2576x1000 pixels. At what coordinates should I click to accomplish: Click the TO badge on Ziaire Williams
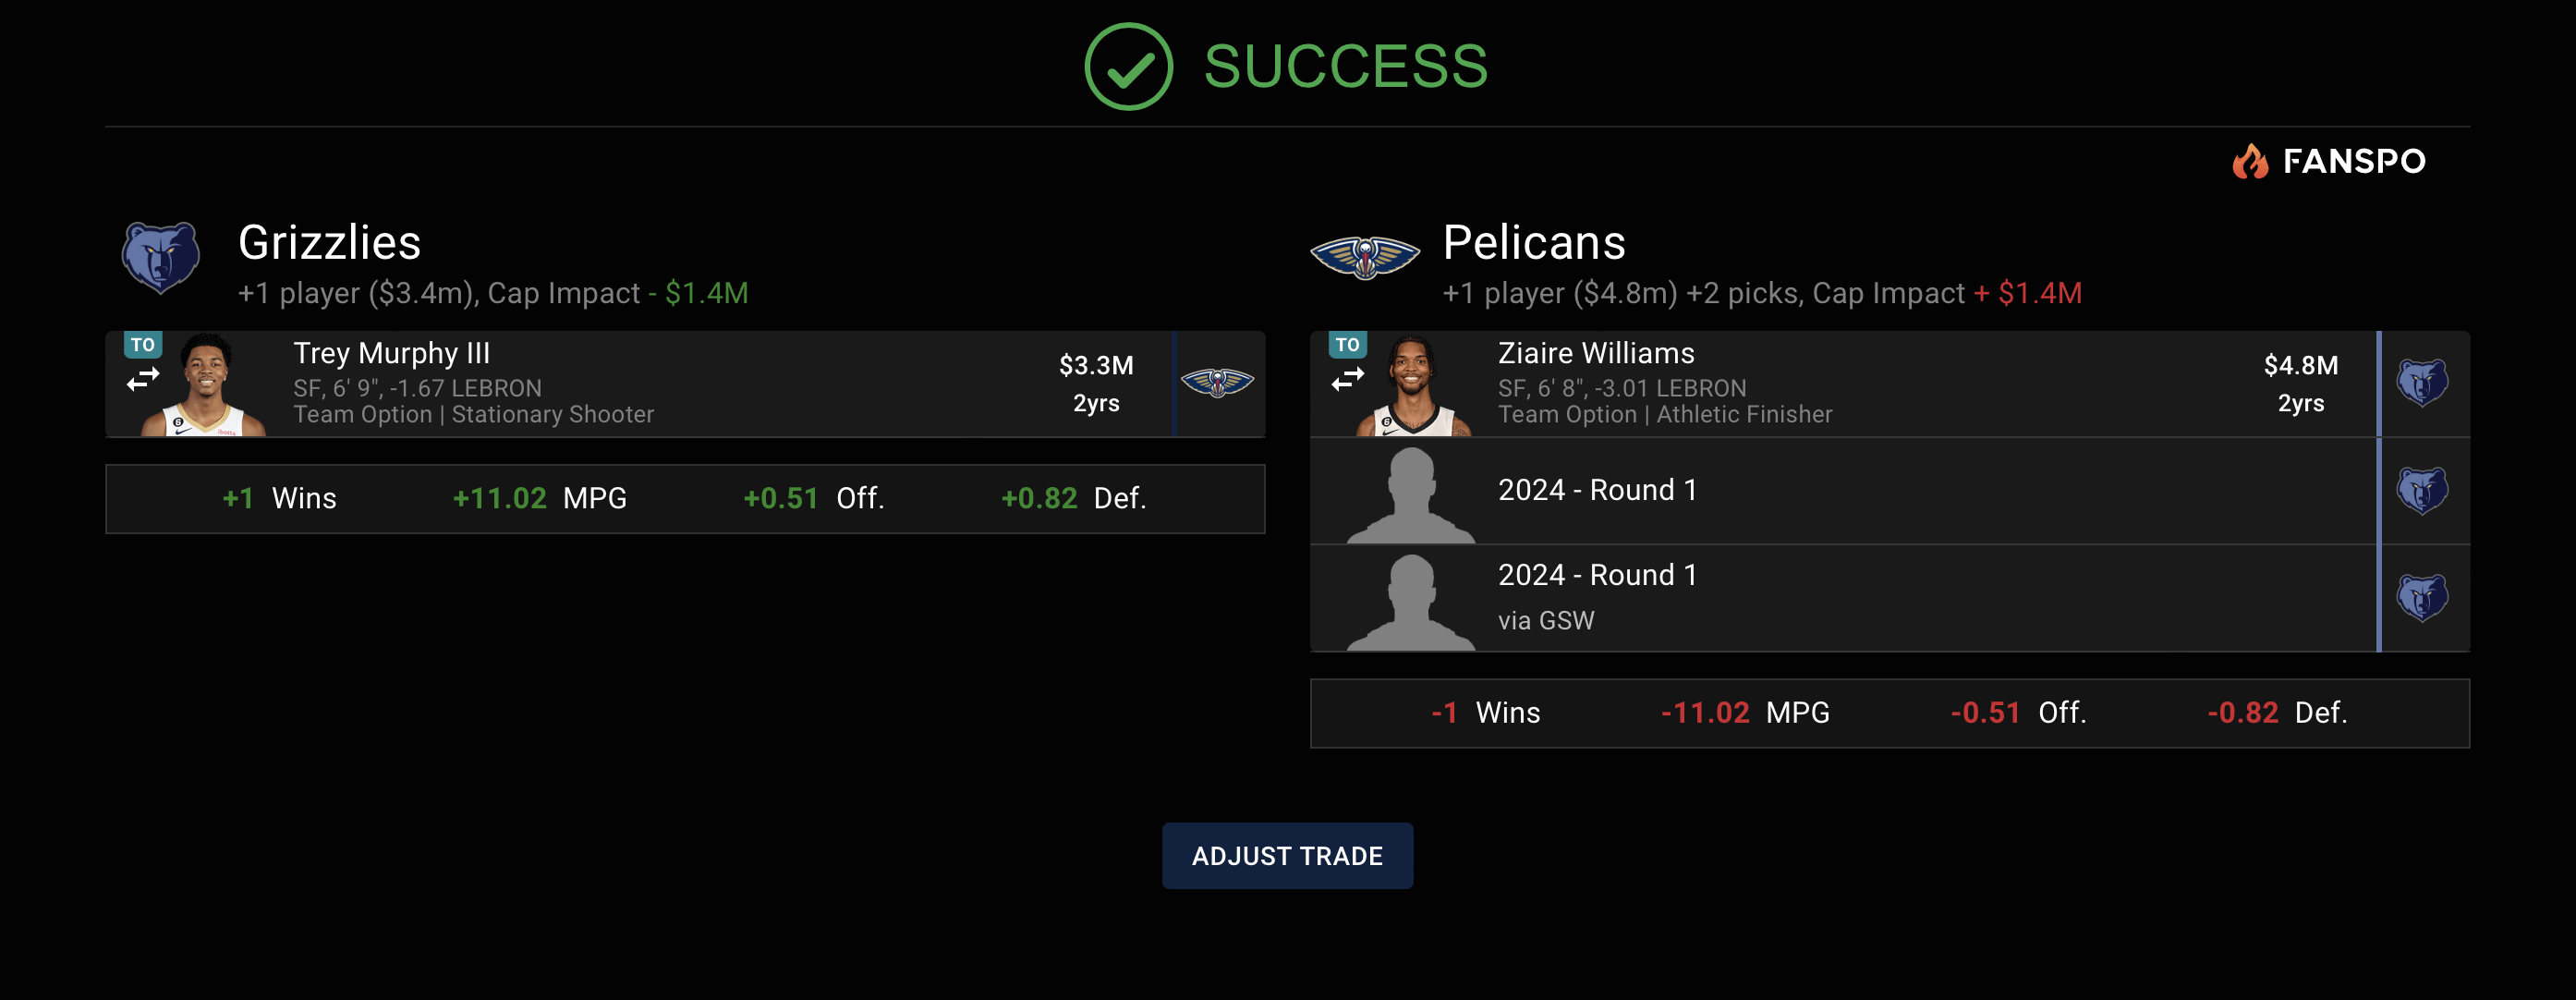(1347, 345)
